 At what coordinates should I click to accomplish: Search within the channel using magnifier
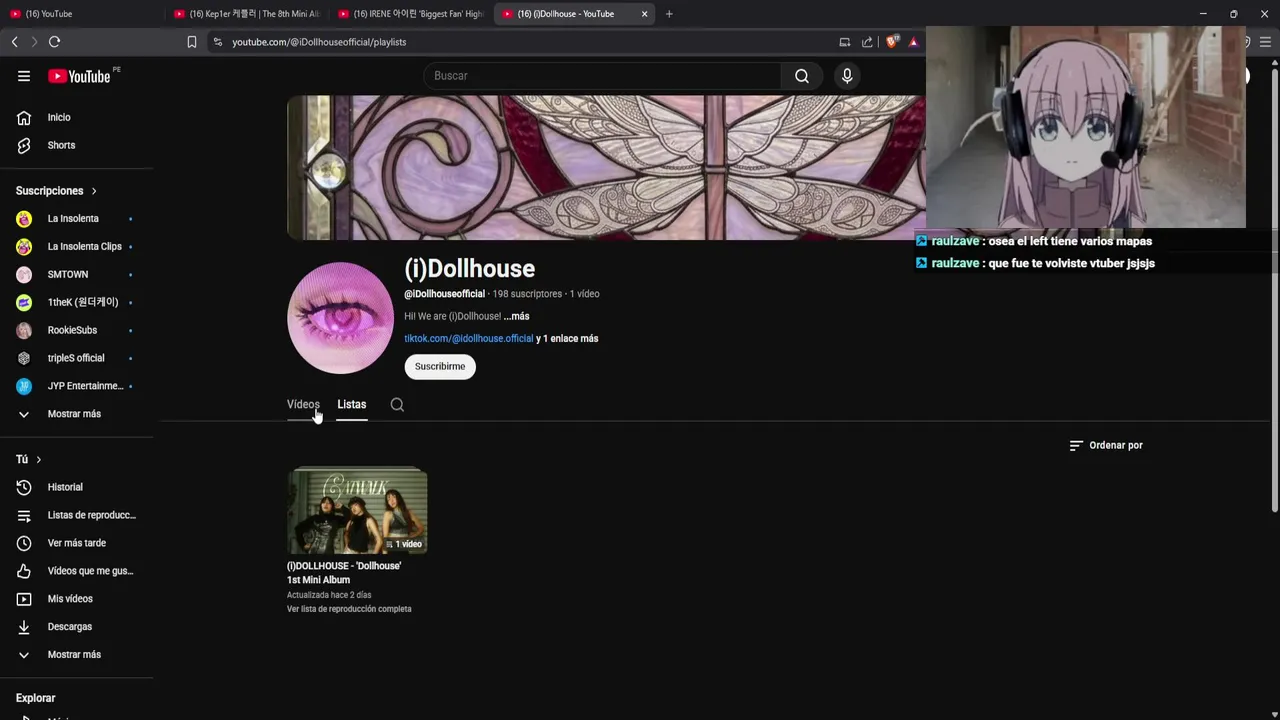397,405
